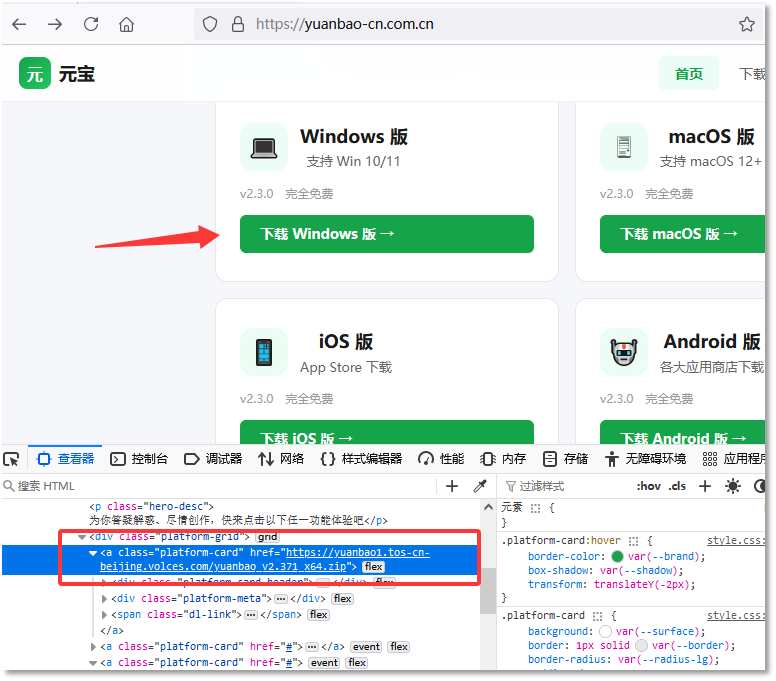Screen dimensions: 776x681
Task: Collapse the div class platform-grid node
Action: pos(82,537)
